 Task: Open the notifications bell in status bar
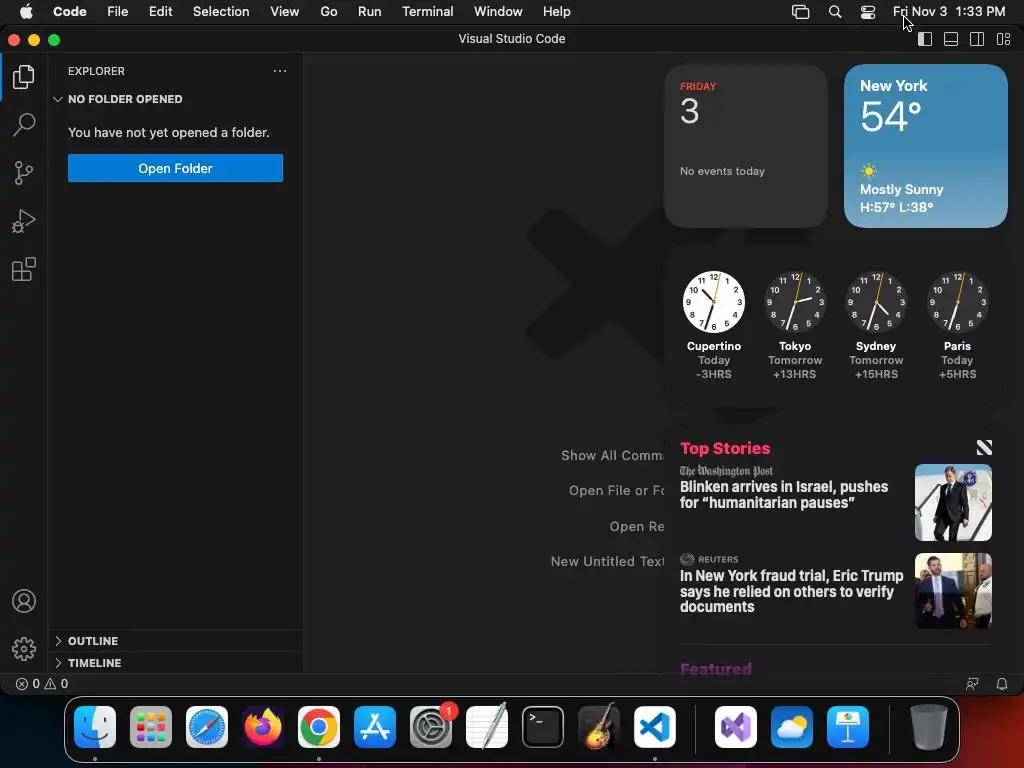coord(1002,684)
